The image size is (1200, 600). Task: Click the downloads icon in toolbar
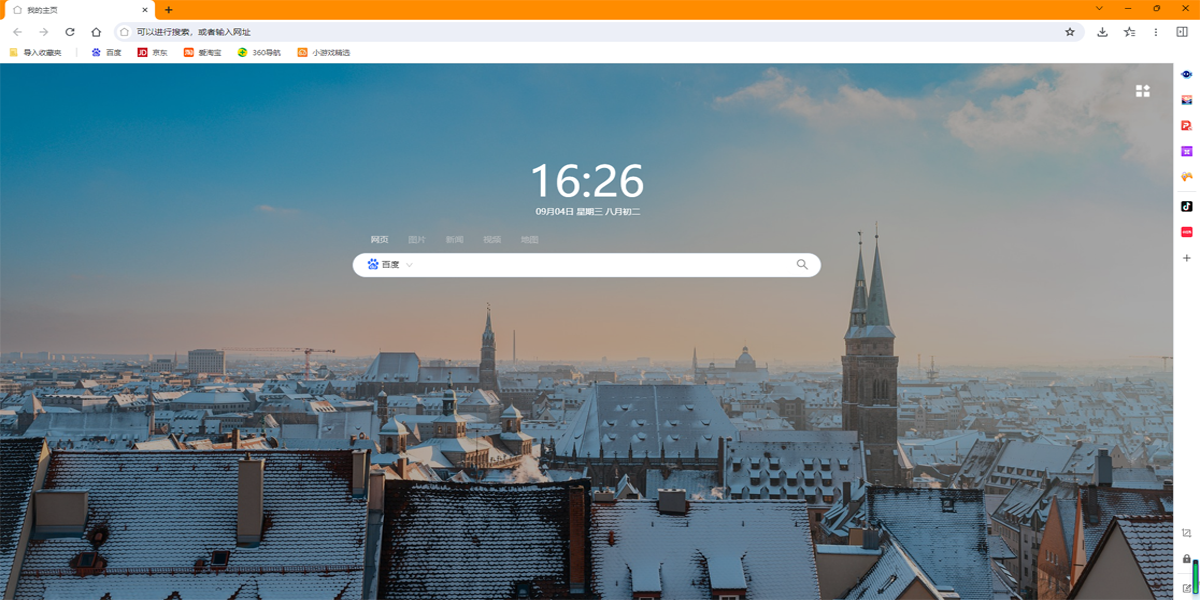point(1102,32)
